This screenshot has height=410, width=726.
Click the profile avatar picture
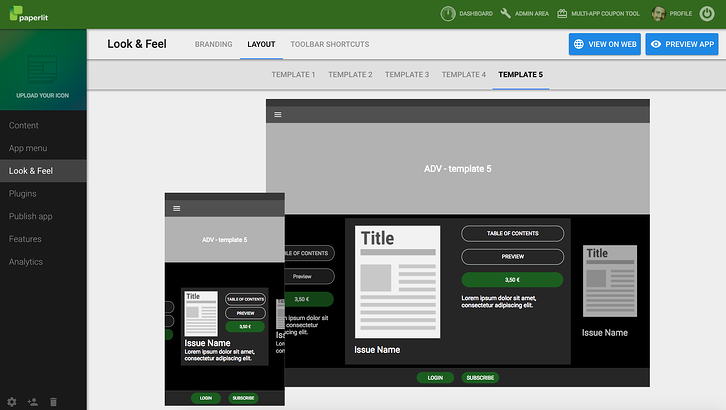tap(658, 14)
